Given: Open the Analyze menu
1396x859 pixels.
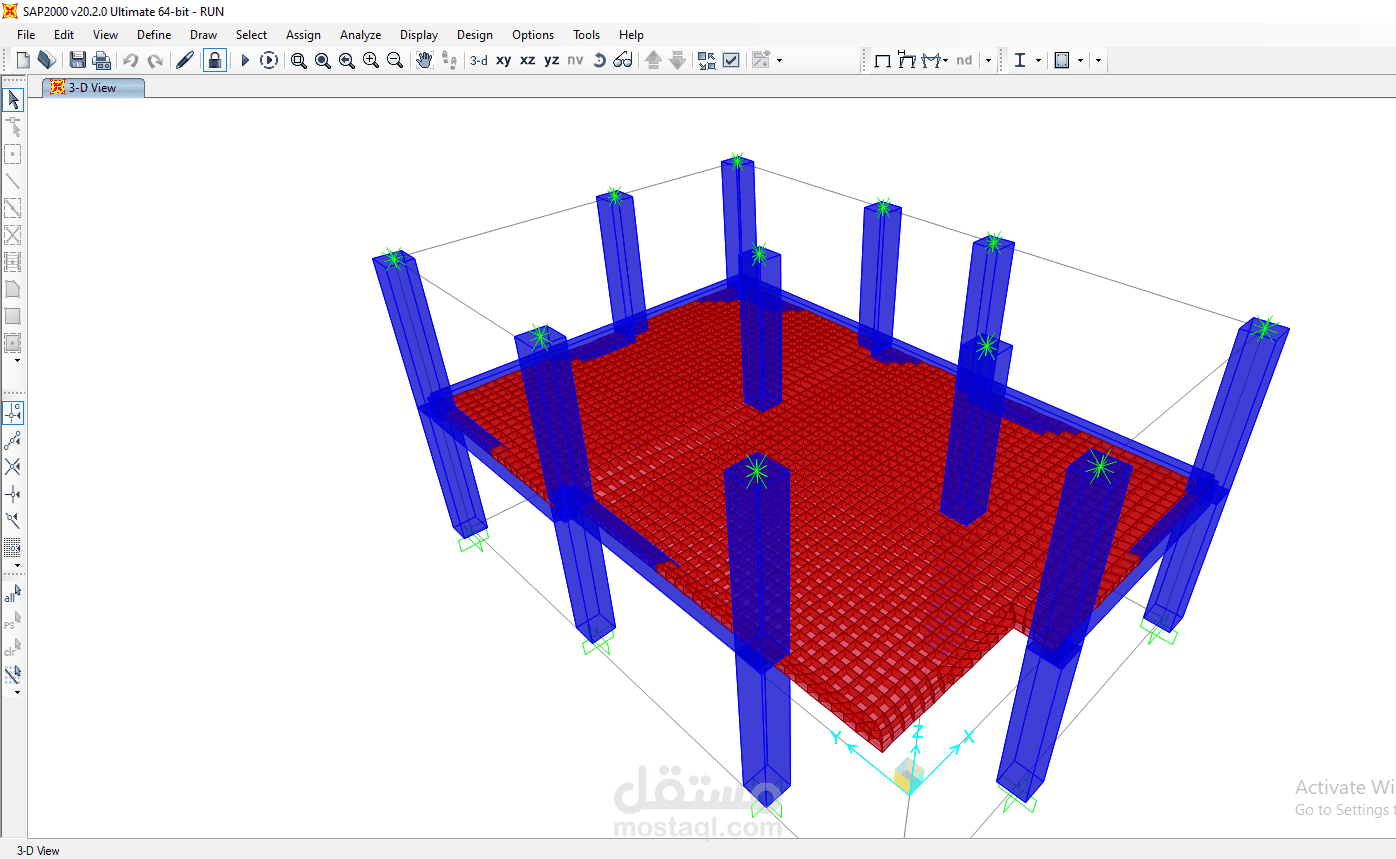Looking at the screenshot, I should click(x=360, y=34).
